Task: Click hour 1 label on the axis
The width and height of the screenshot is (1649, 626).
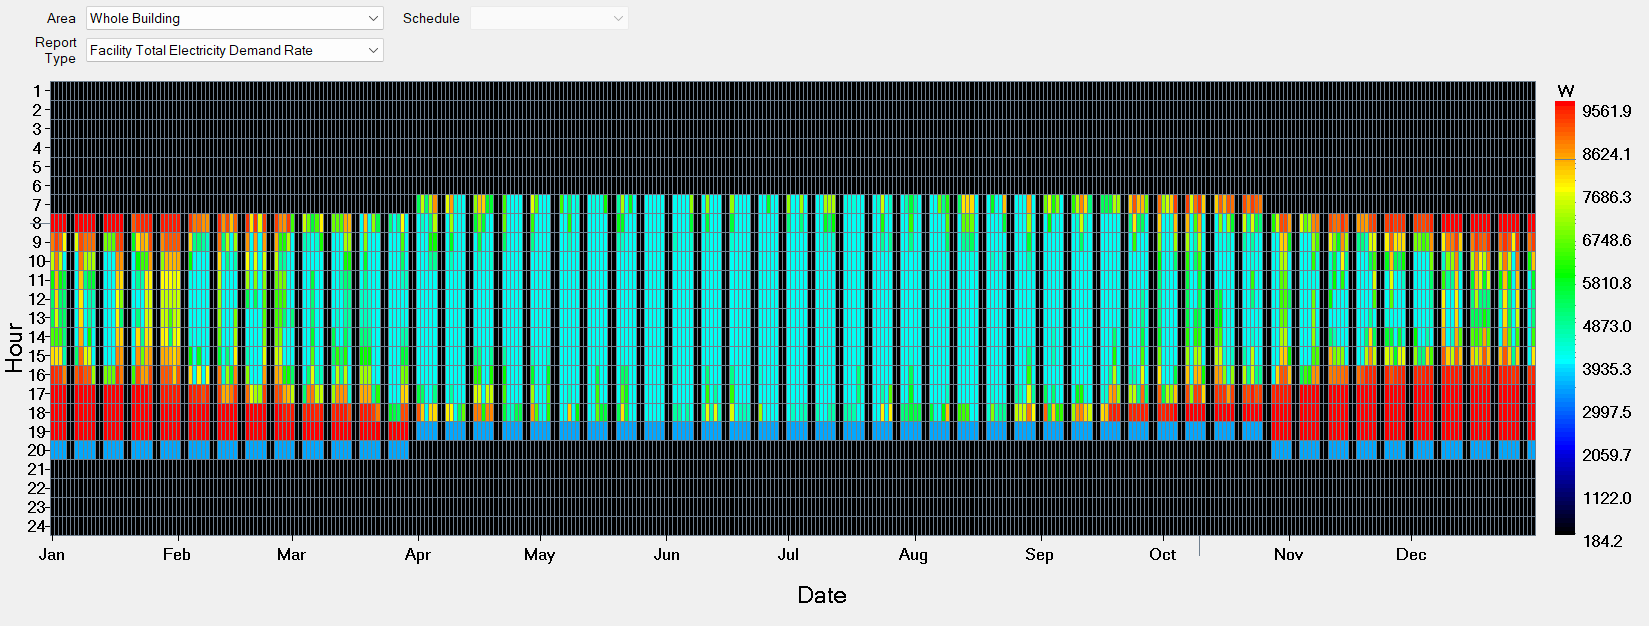Action: click(37, 91)
